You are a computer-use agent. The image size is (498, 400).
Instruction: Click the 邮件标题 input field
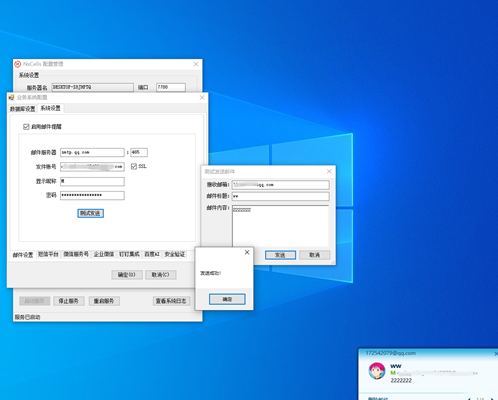pyautogui.click(x=281, y=196)
